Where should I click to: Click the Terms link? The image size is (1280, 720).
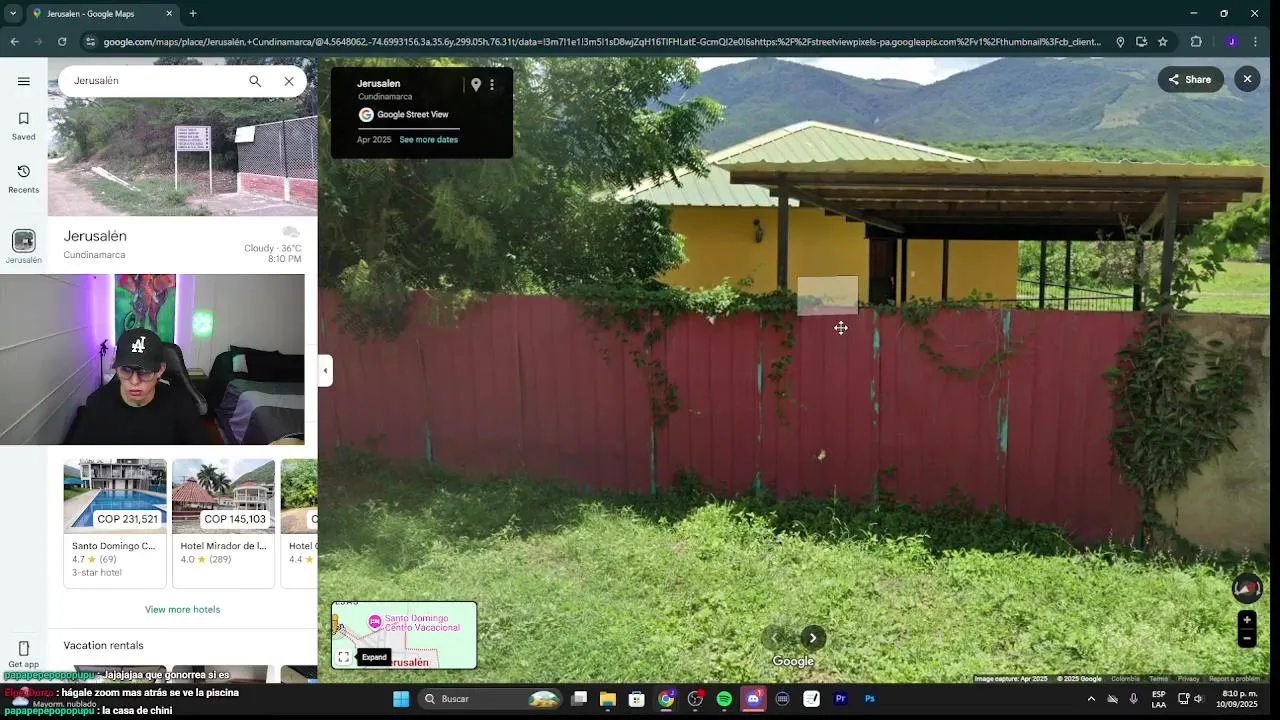[x=1158, y=679]
